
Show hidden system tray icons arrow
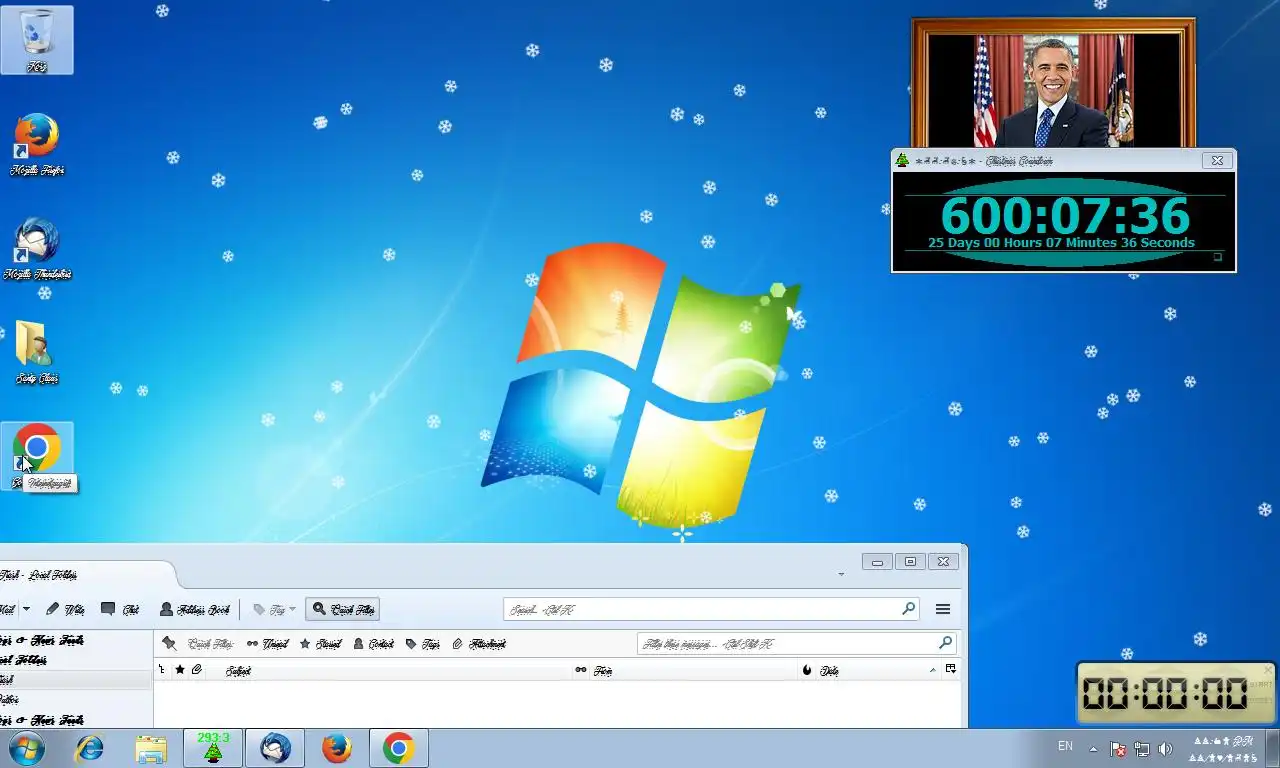[1093, 748]
